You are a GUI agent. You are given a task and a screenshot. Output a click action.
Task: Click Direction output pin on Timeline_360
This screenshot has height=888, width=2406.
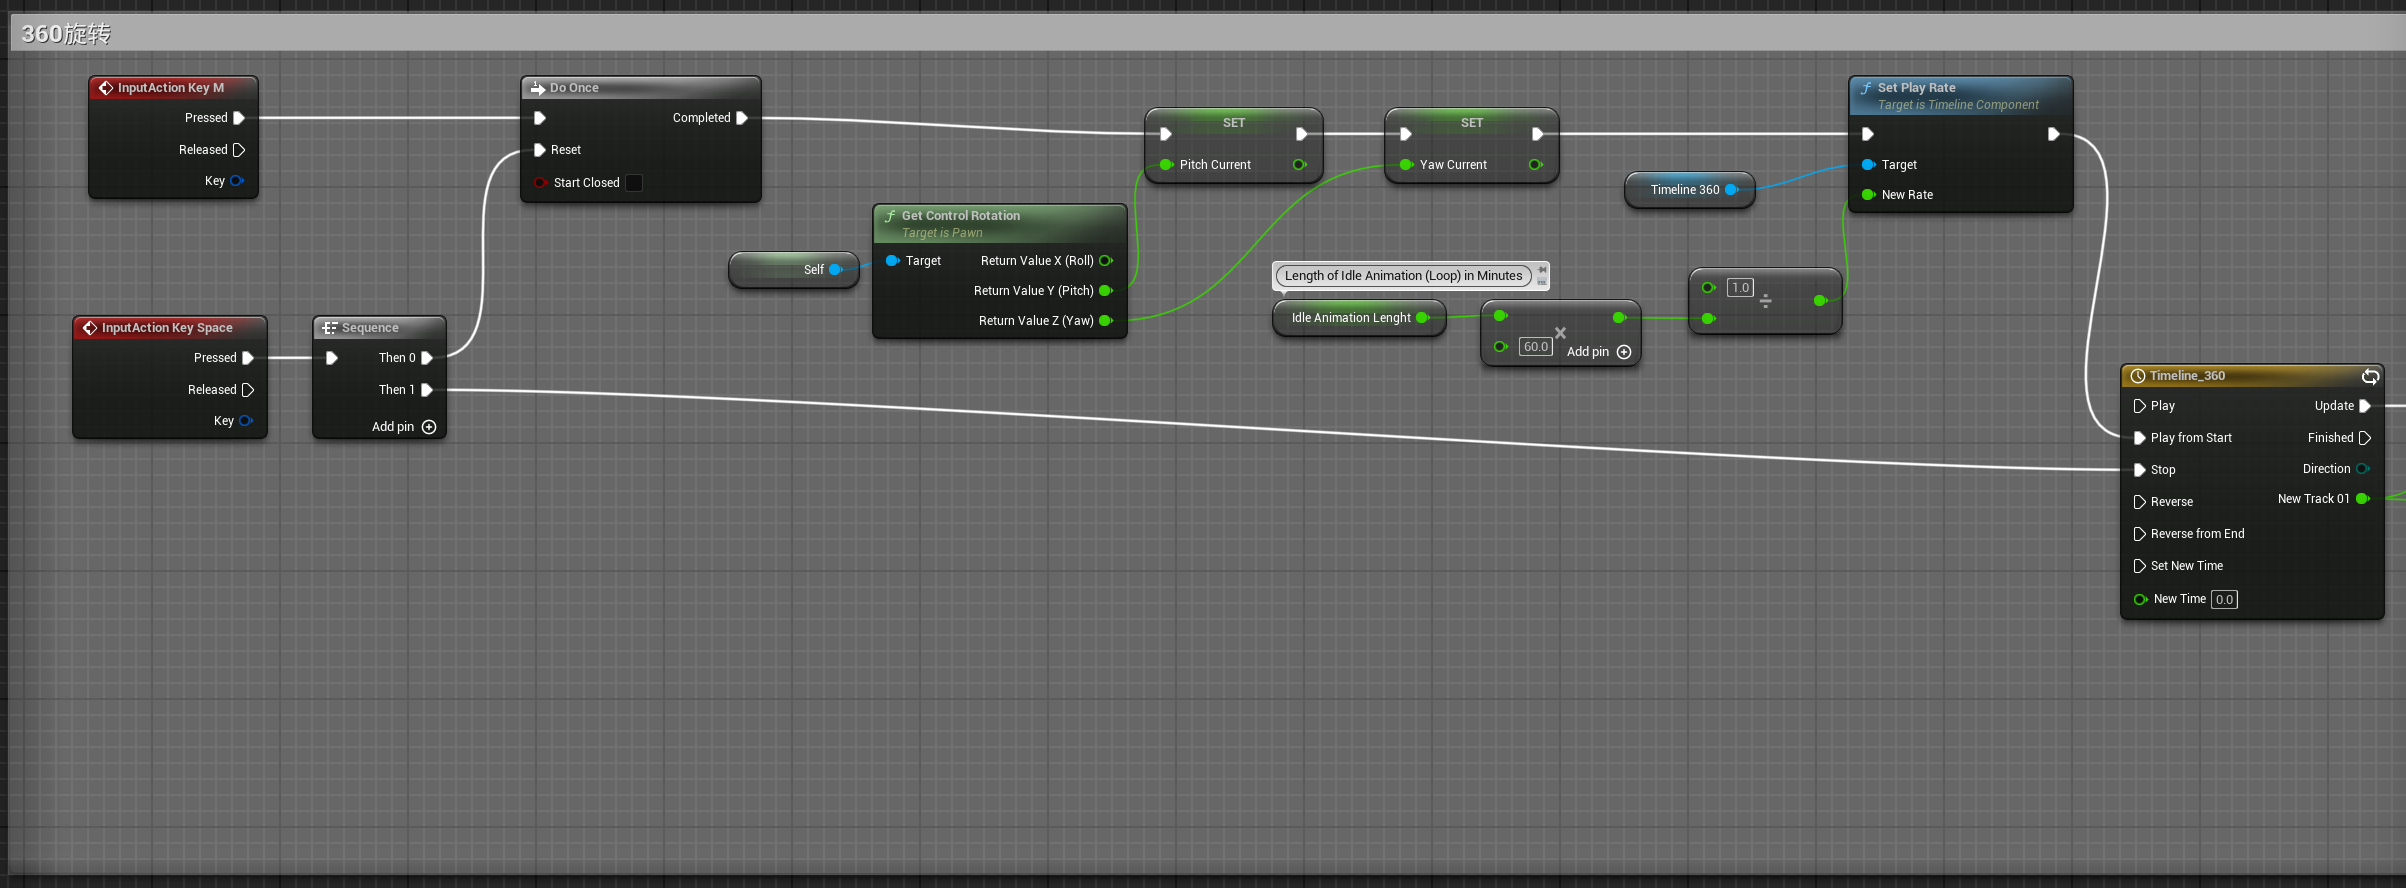2363,469
